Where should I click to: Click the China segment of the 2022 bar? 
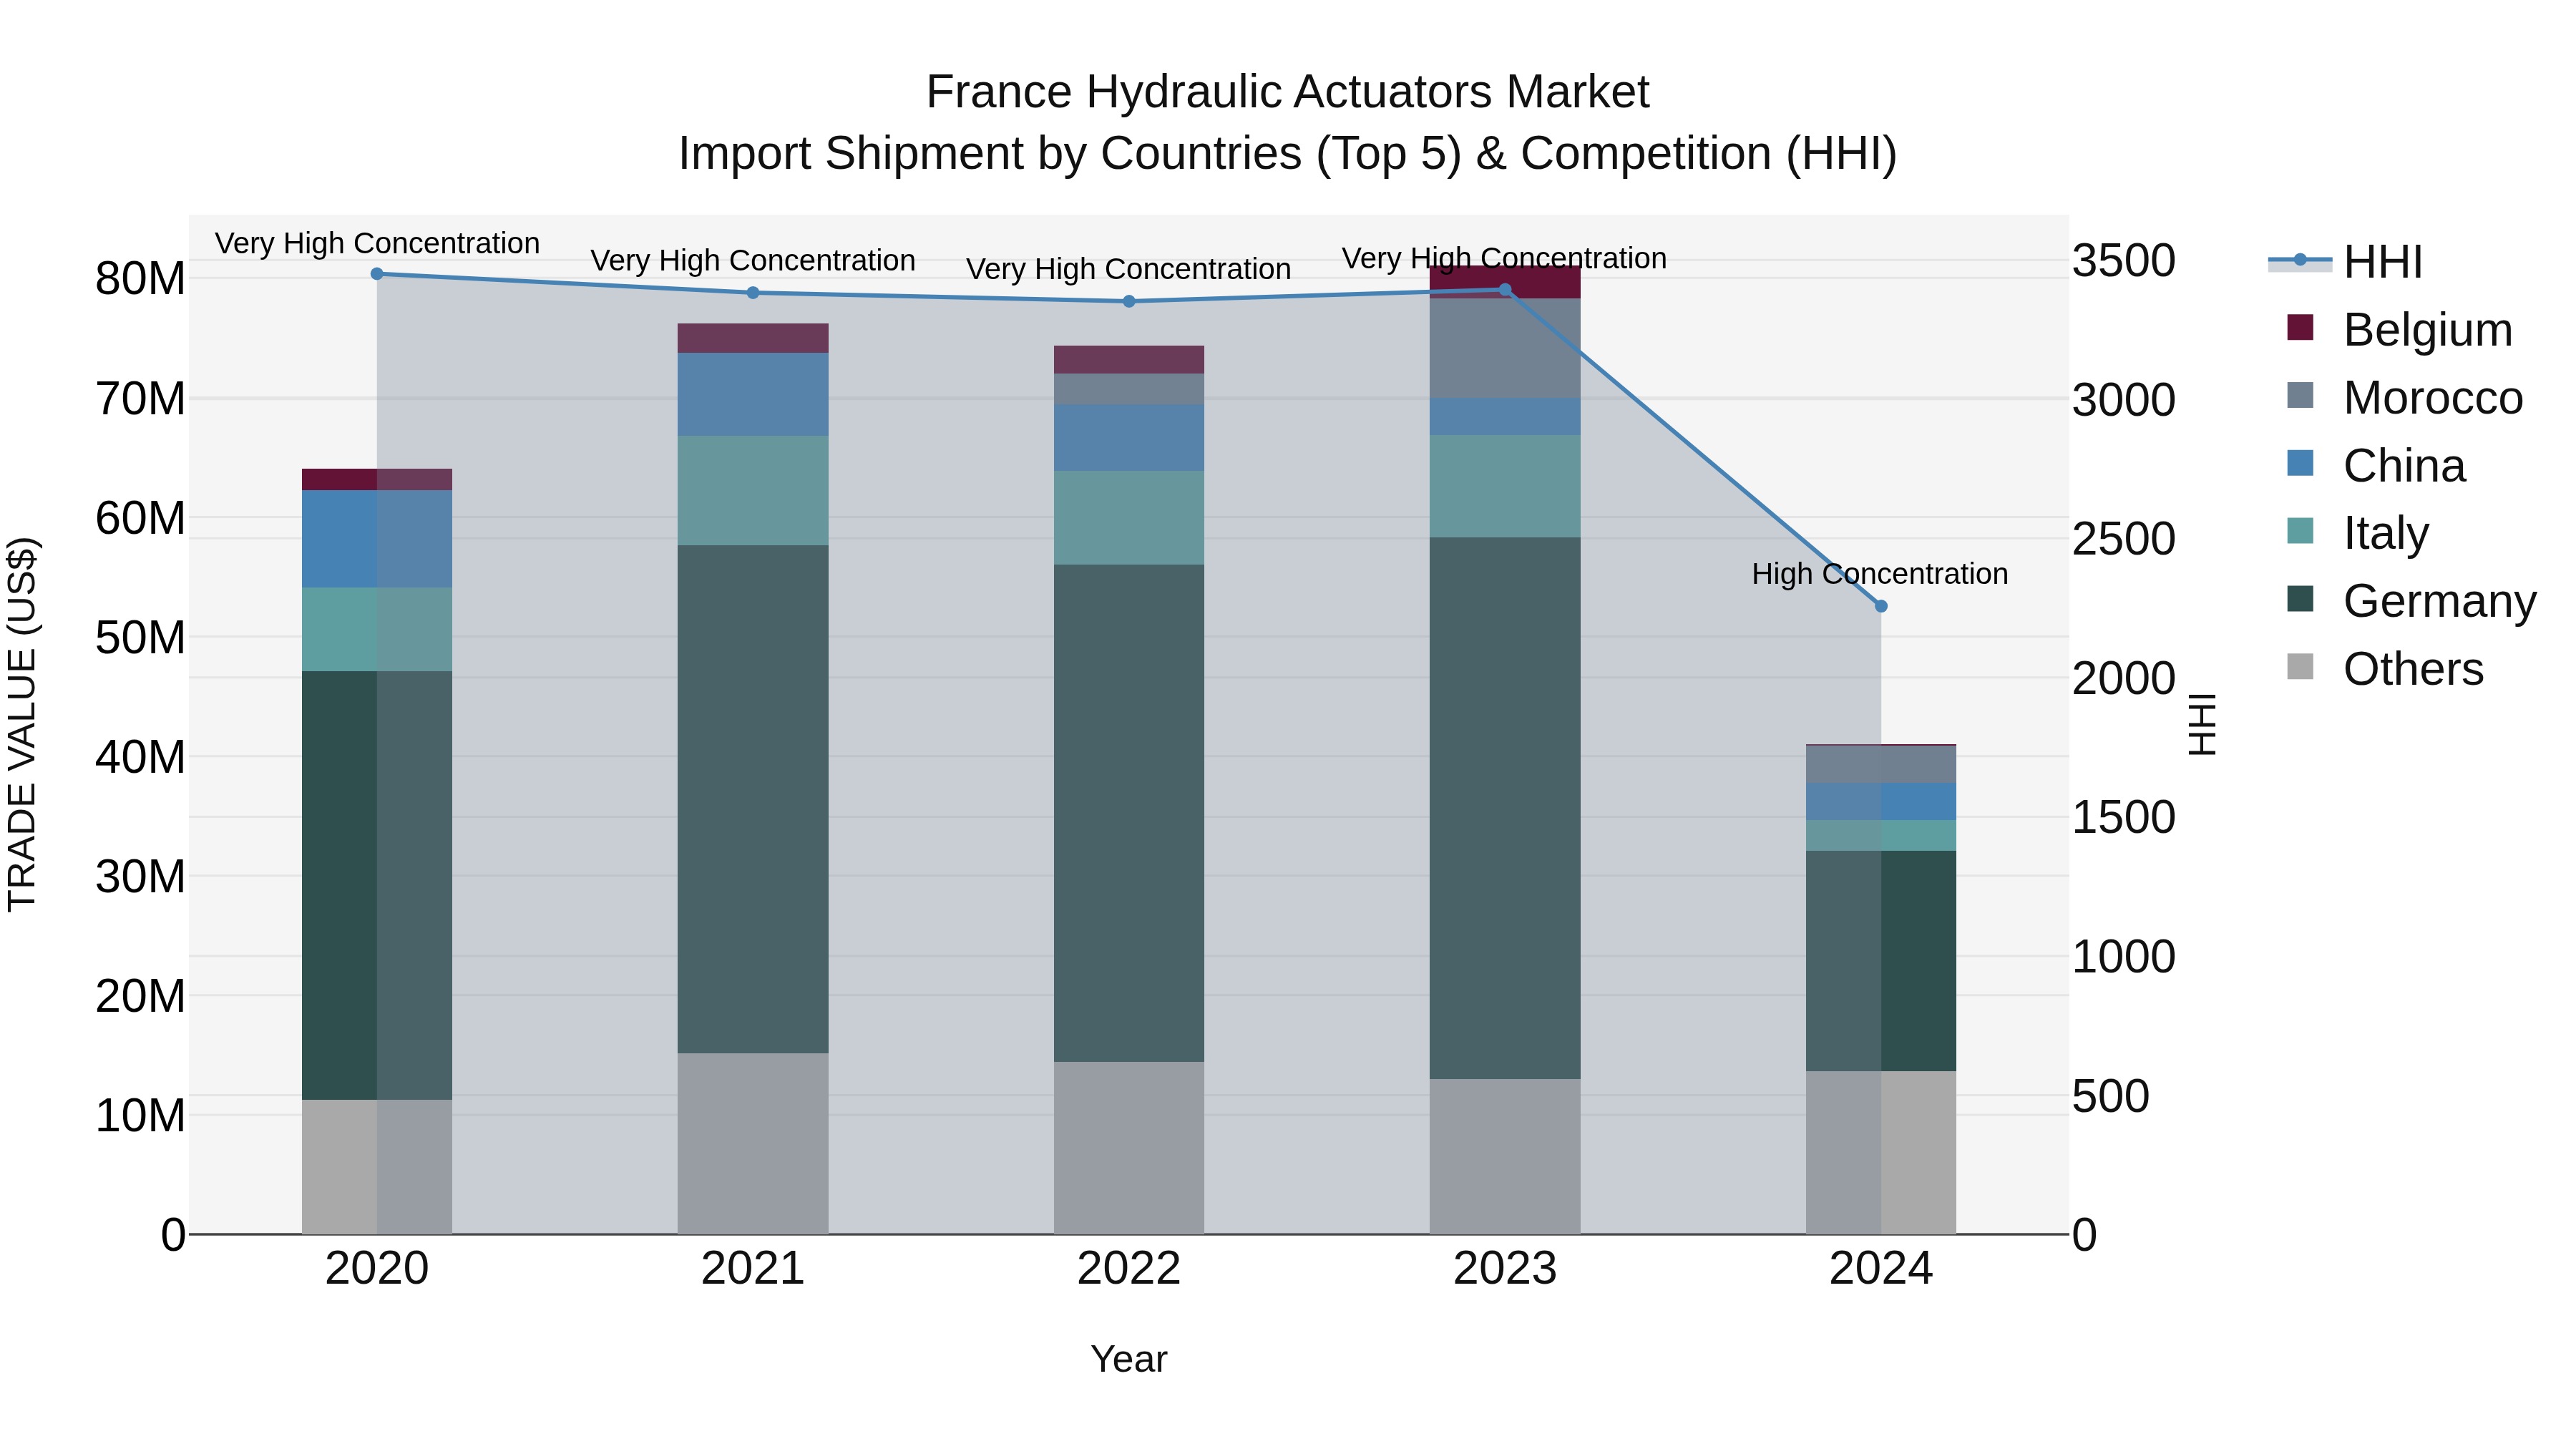pyautogui.click(x=1129, y=437)
